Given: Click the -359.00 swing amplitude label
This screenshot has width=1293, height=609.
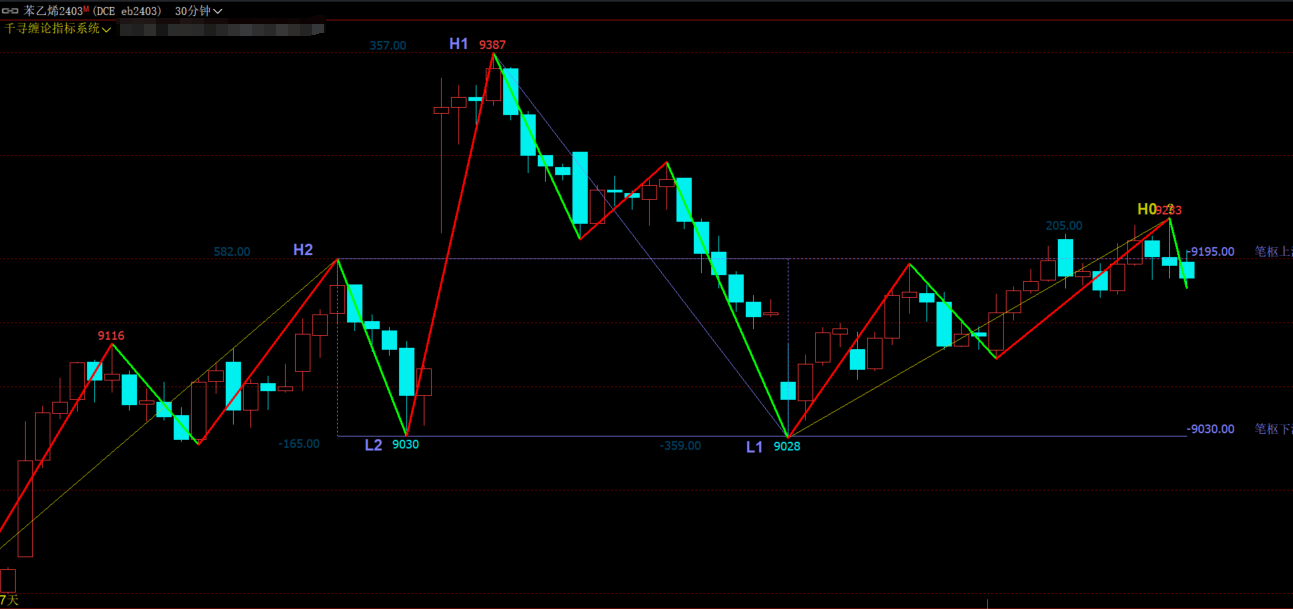Looking at the screenshot, I should (681, 446).
